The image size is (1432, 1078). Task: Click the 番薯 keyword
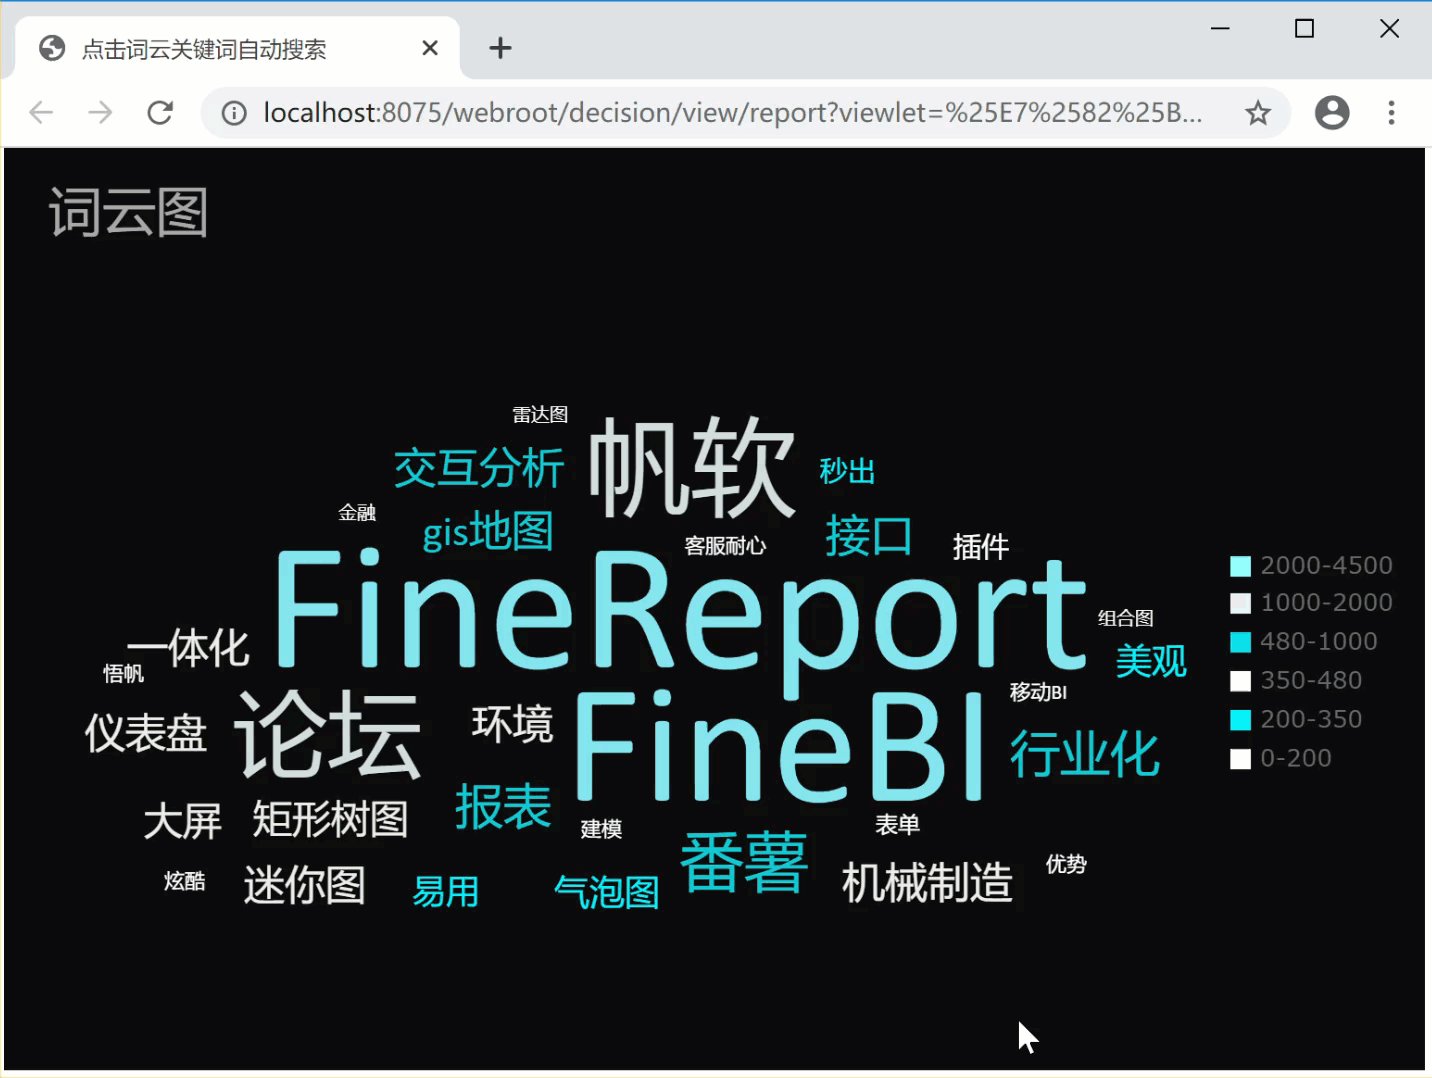click(744, 861)
